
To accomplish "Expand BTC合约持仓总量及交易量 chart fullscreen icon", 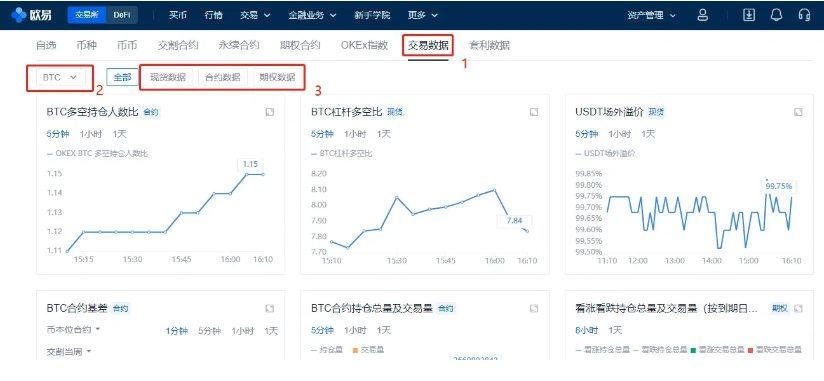I will pyautogui.click(x=533, y=308).
